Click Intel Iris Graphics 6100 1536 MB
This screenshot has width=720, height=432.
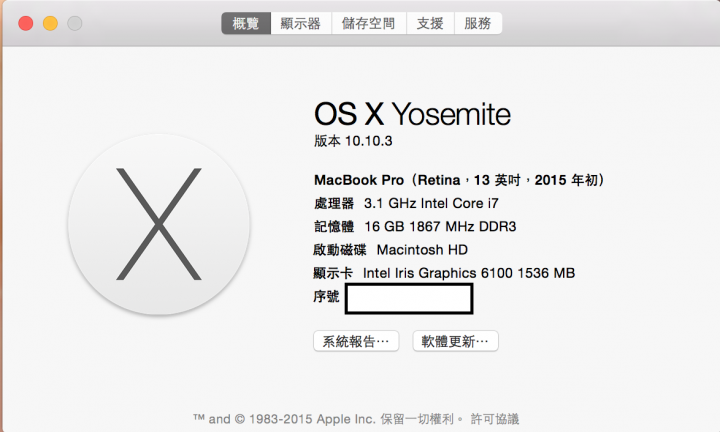pos(469,273)
